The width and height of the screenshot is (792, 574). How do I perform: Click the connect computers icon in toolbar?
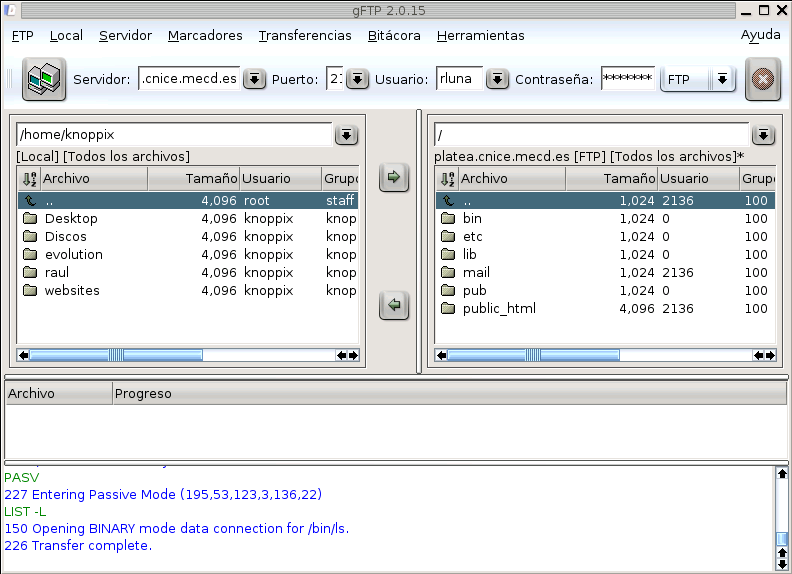44,79
